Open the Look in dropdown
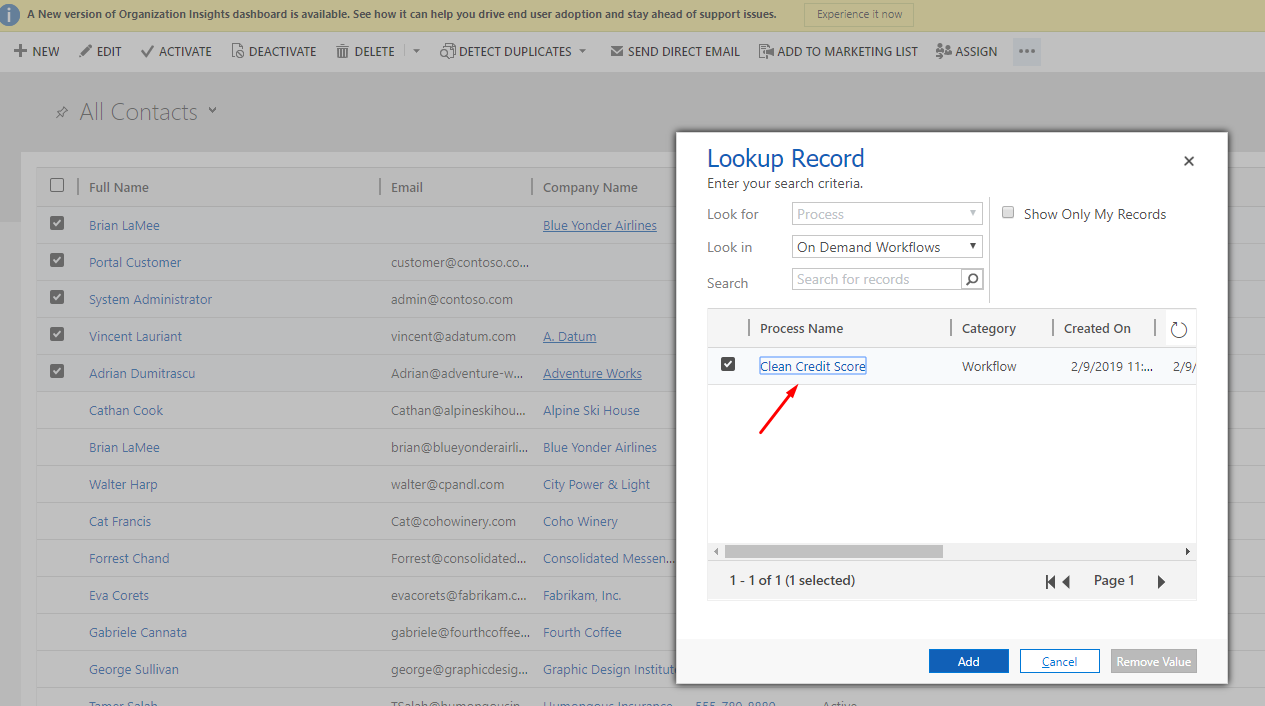Image resolution: width=1265 pixels, height=706 pixels. pos(887,247)
